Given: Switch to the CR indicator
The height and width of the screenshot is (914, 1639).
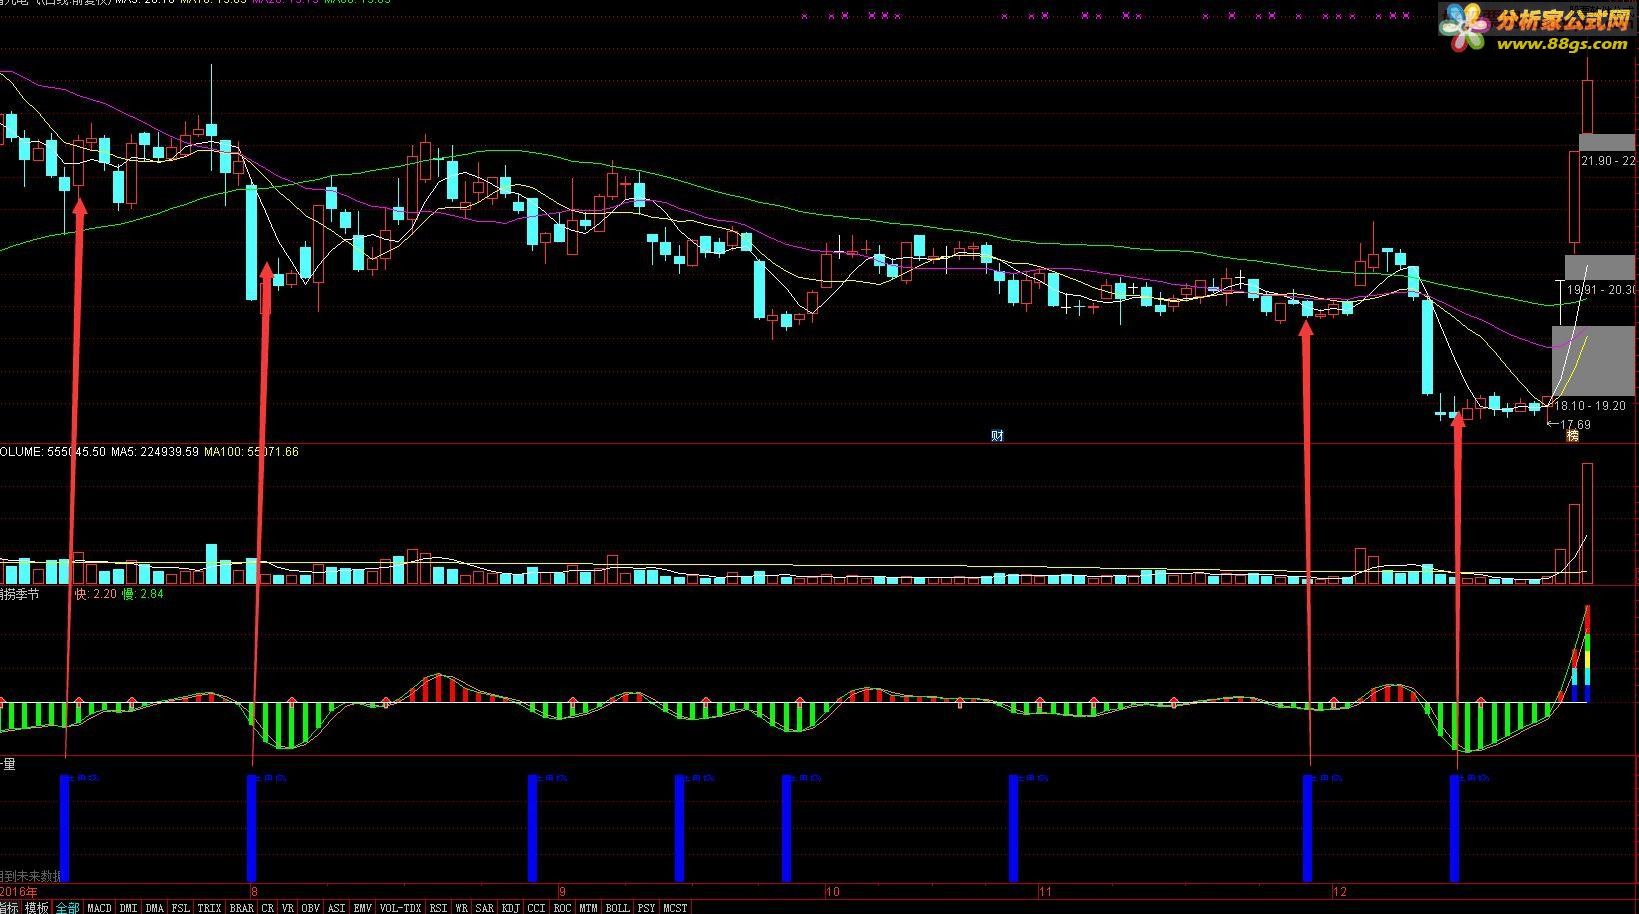Looking at the screenshot, I should tap(267, 908).
